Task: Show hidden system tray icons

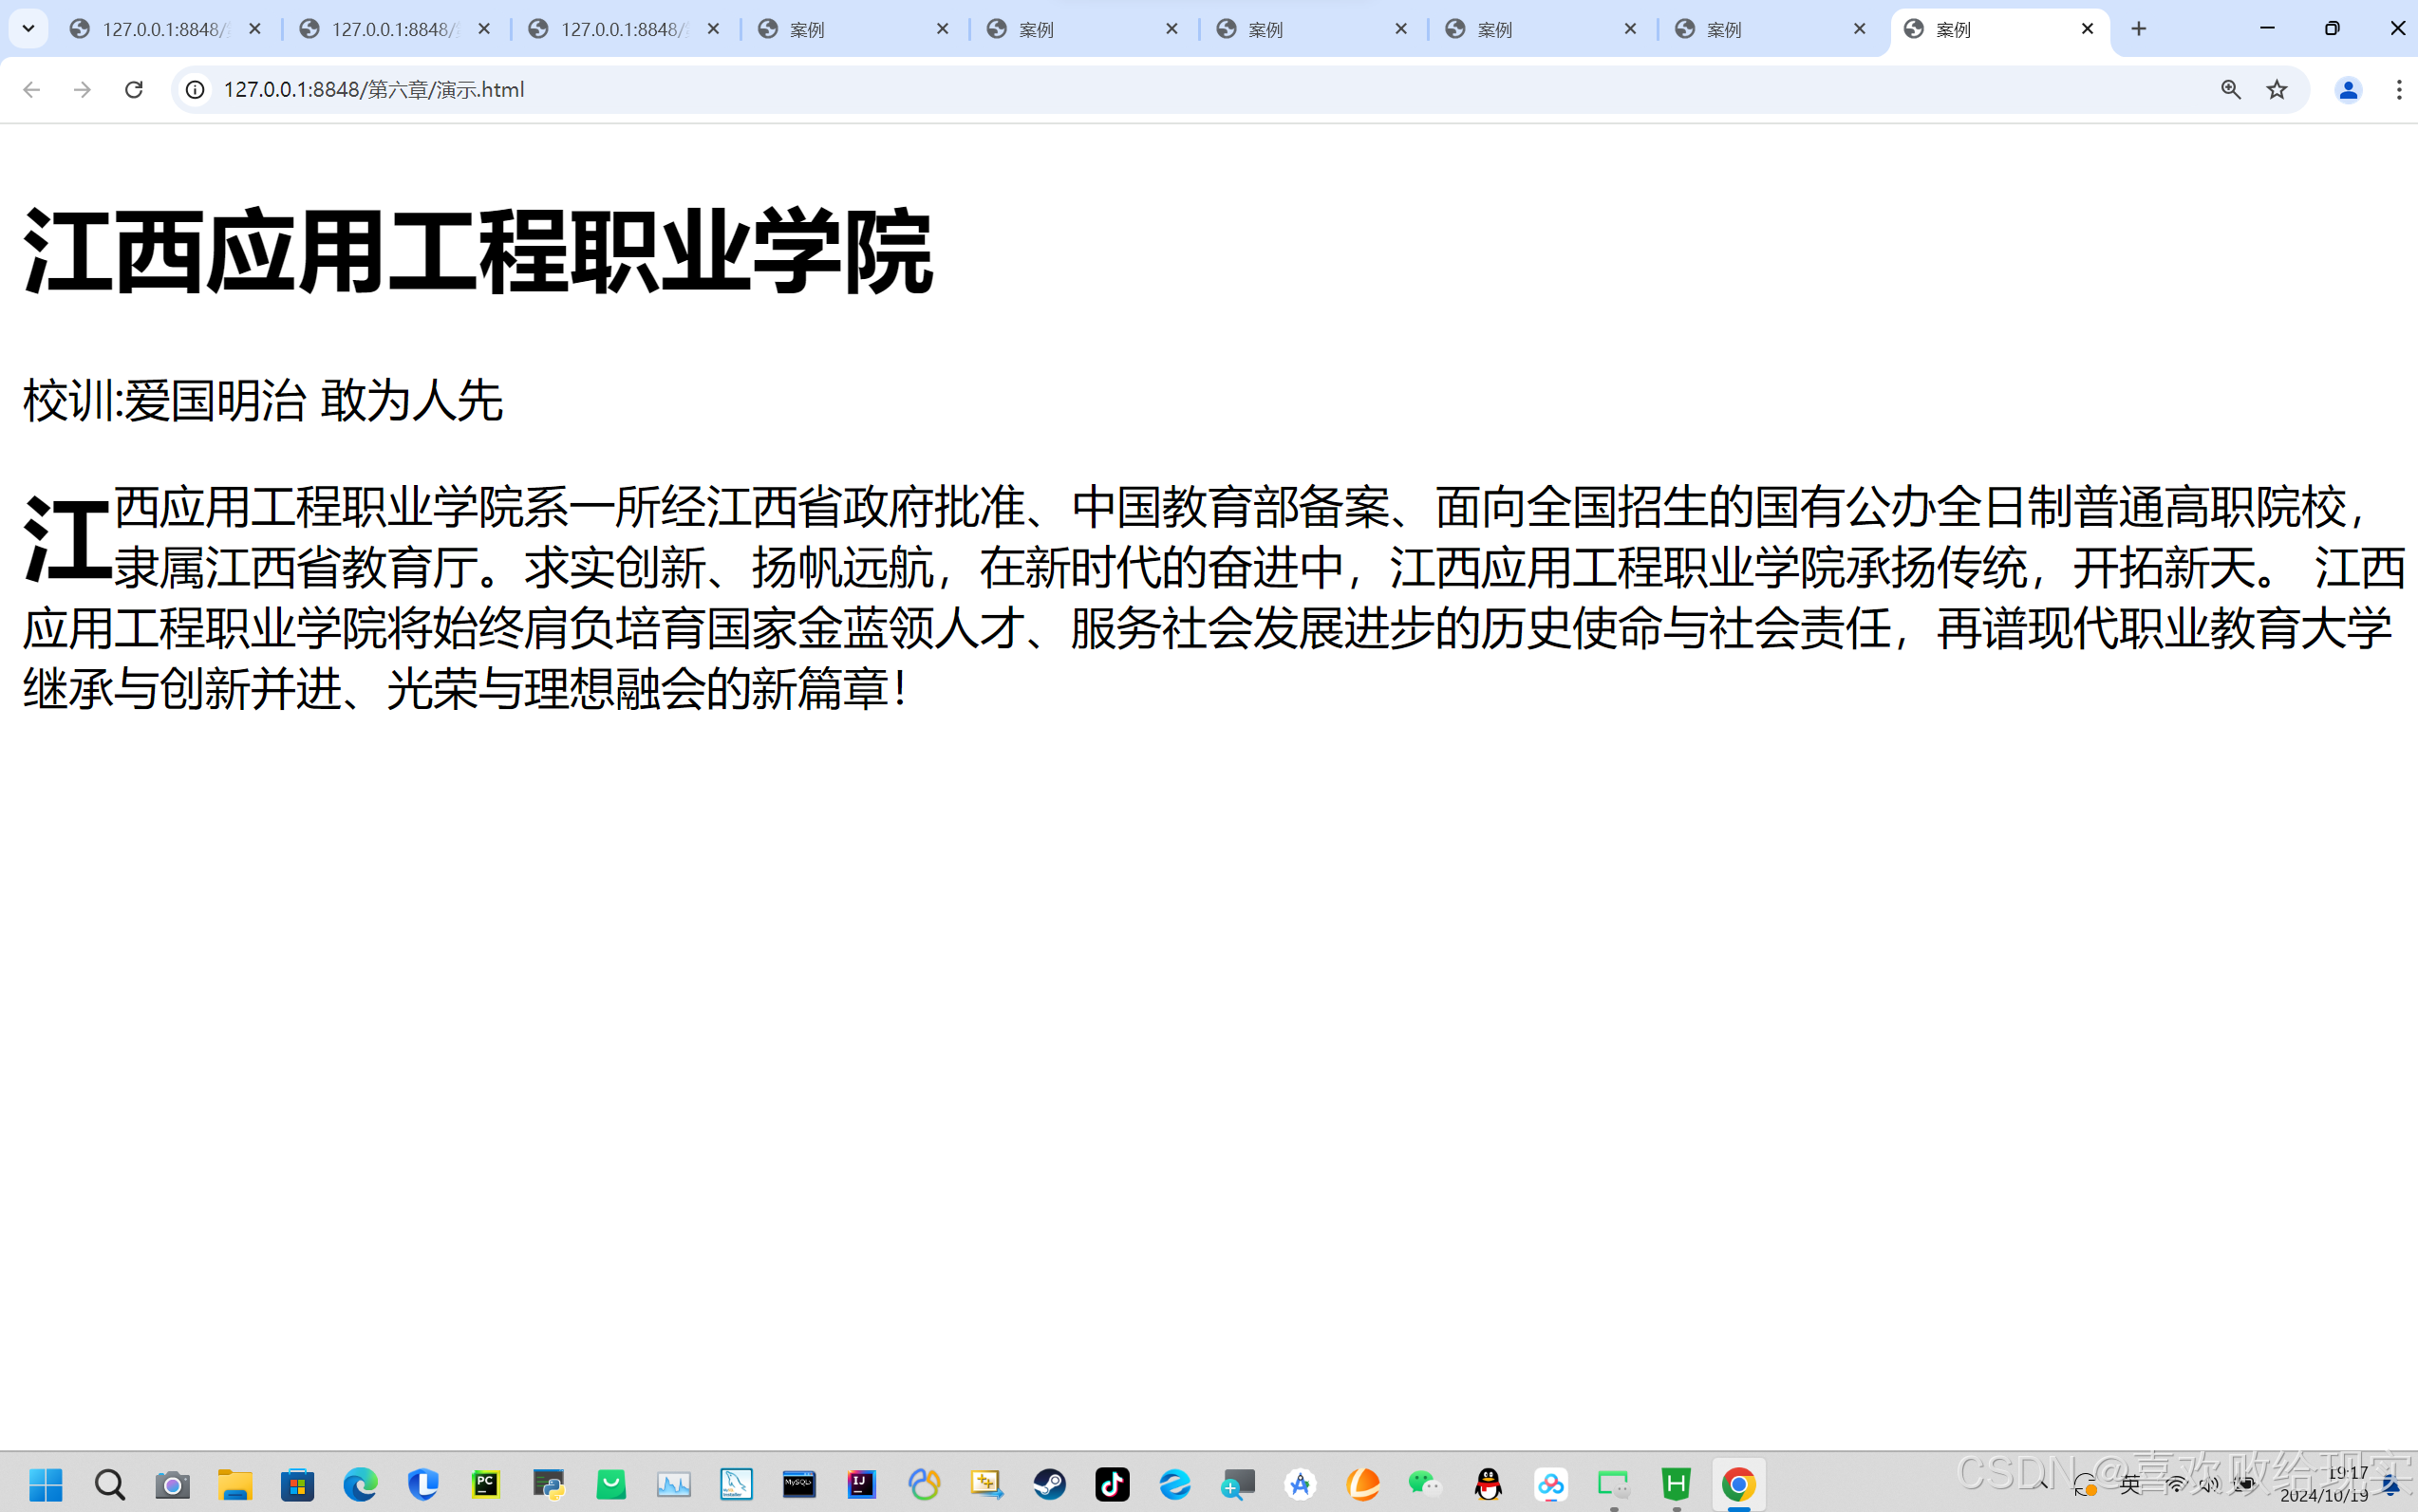Action: [x=2042, y=1484]
